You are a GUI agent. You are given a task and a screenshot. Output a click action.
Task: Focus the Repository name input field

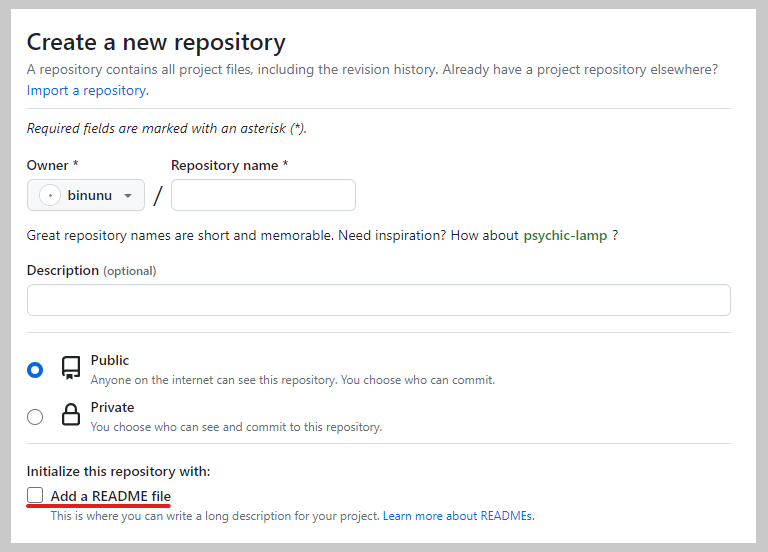(263, 195)
